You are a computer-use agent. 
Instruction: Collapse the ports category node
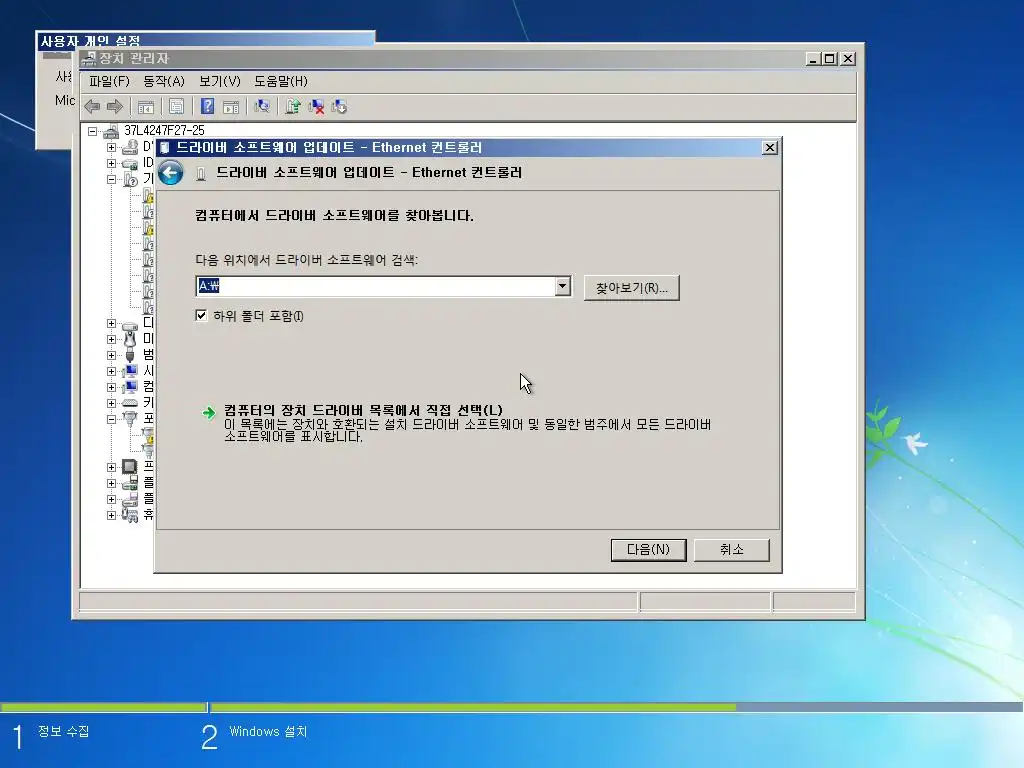tap(112, 419)
